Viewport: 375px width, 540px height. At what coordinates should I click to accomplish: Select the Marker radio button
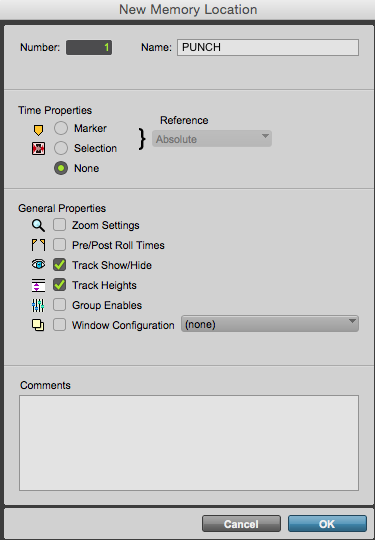pyautogui.click(x=61, y=128)
